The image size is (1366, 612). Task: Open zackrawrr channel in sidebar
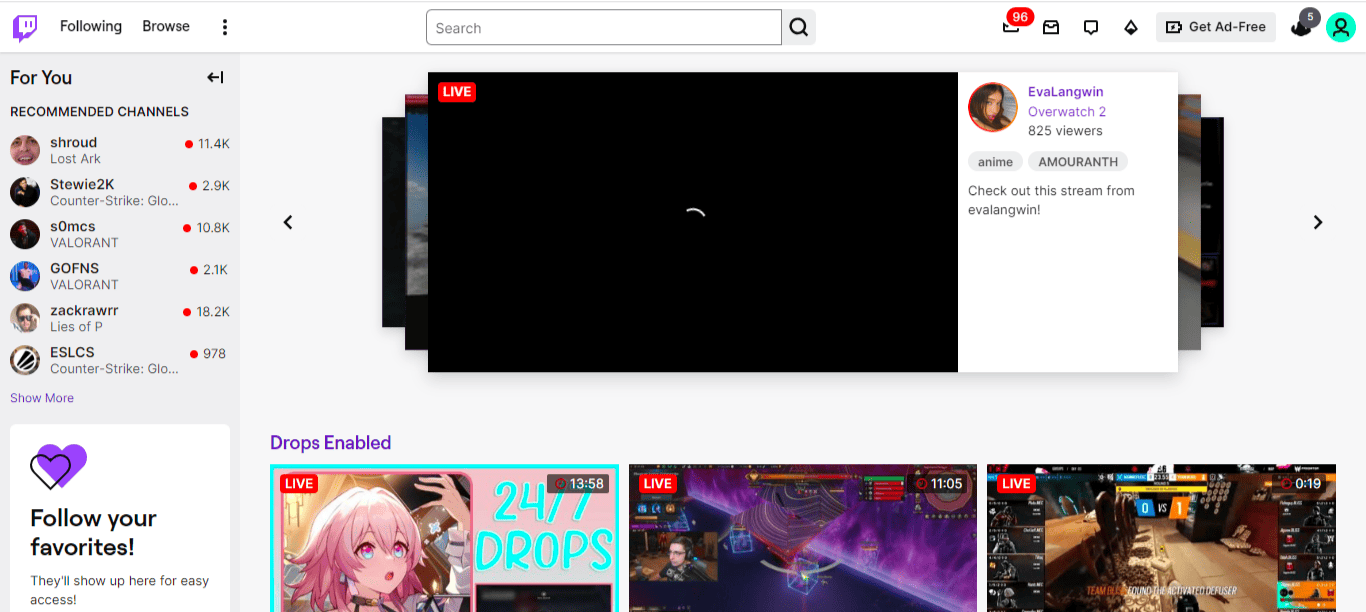click(x=120, y=318)
